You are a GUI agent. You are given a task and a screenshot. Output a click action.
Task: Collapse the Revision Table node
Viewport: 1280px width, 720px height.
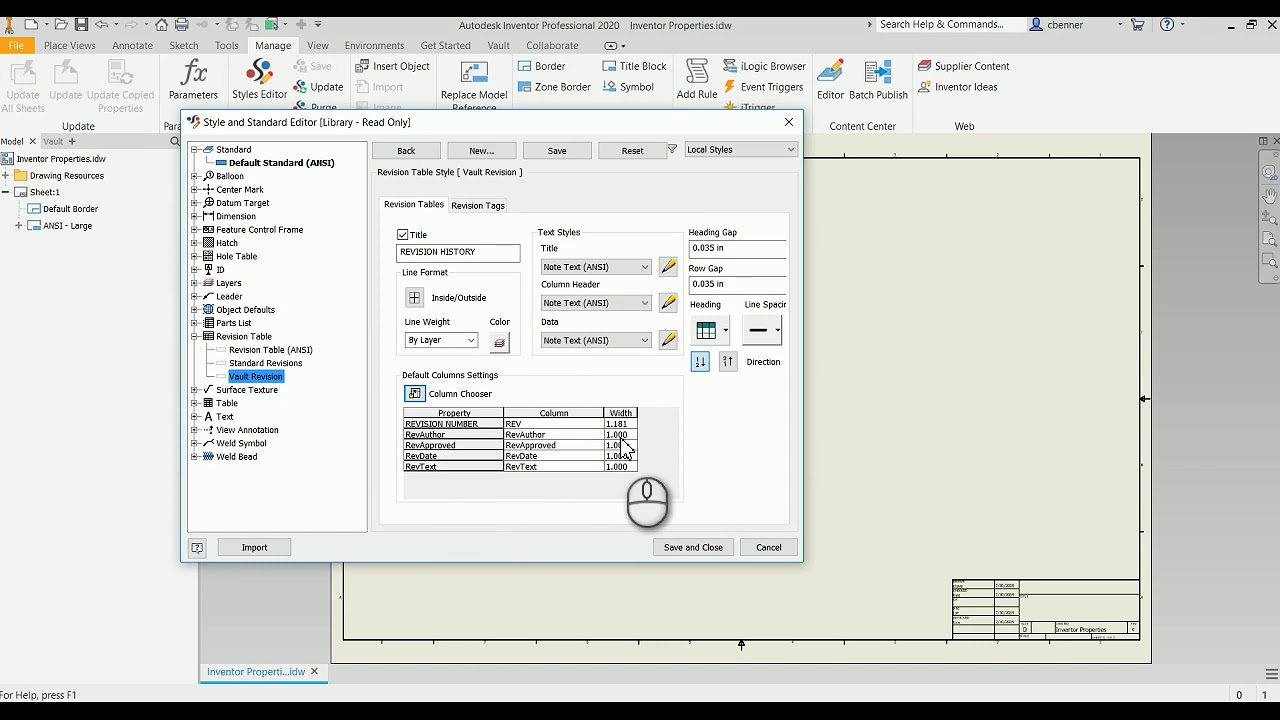click(195, 337)
